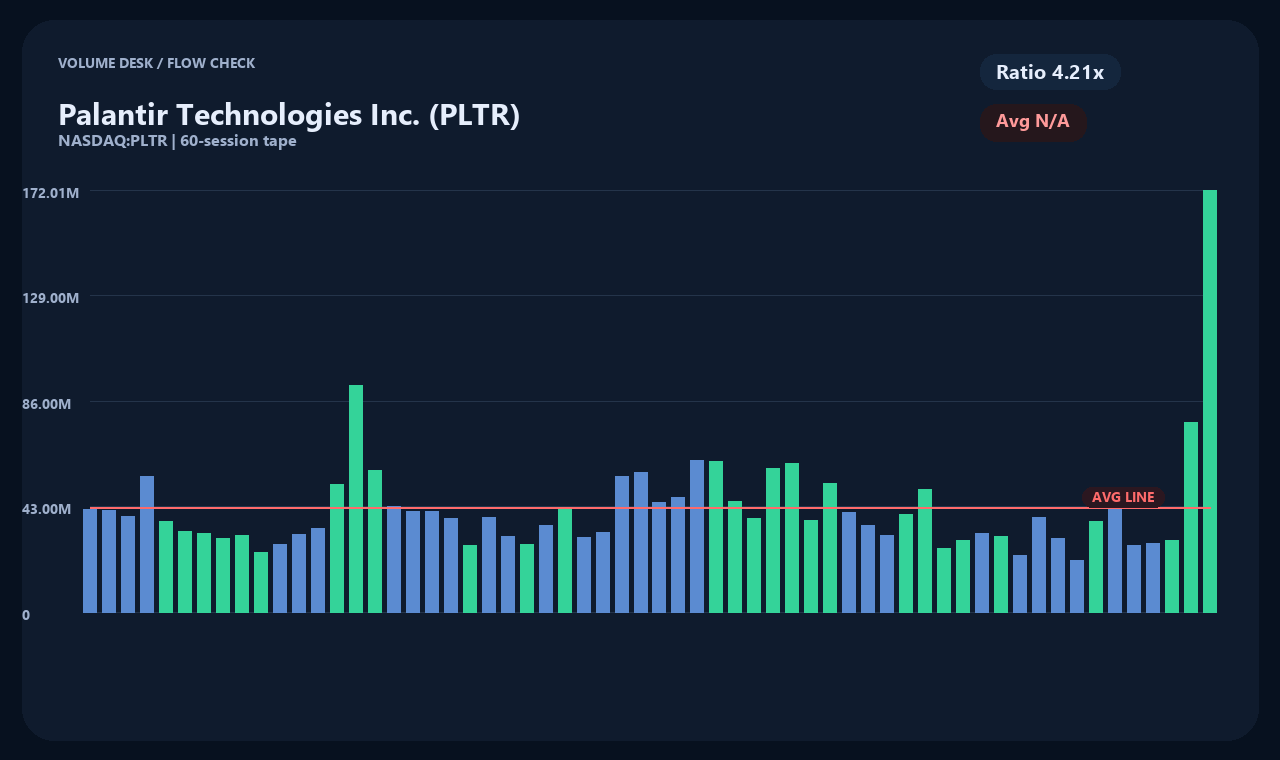This screenshot has height=760, width=1280.
Task: Click the VOLUME DESK / FLOW CHECK header
Action: point(156,63)
